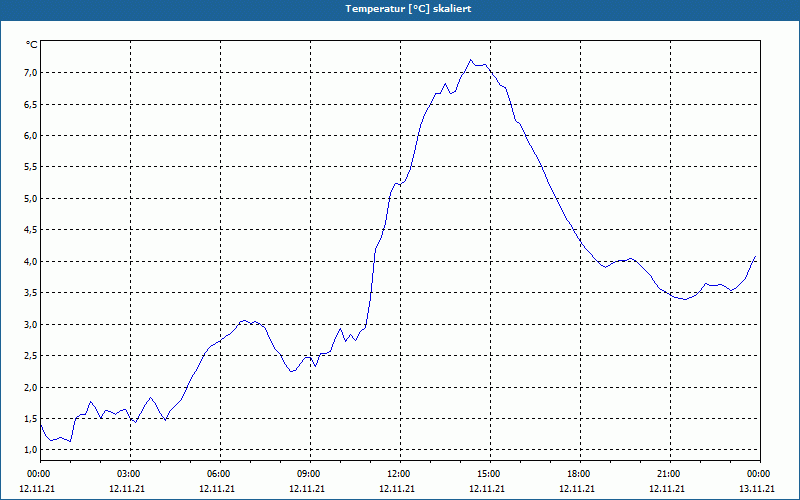Click the '03:00' x-axis time label

point(130,474)
